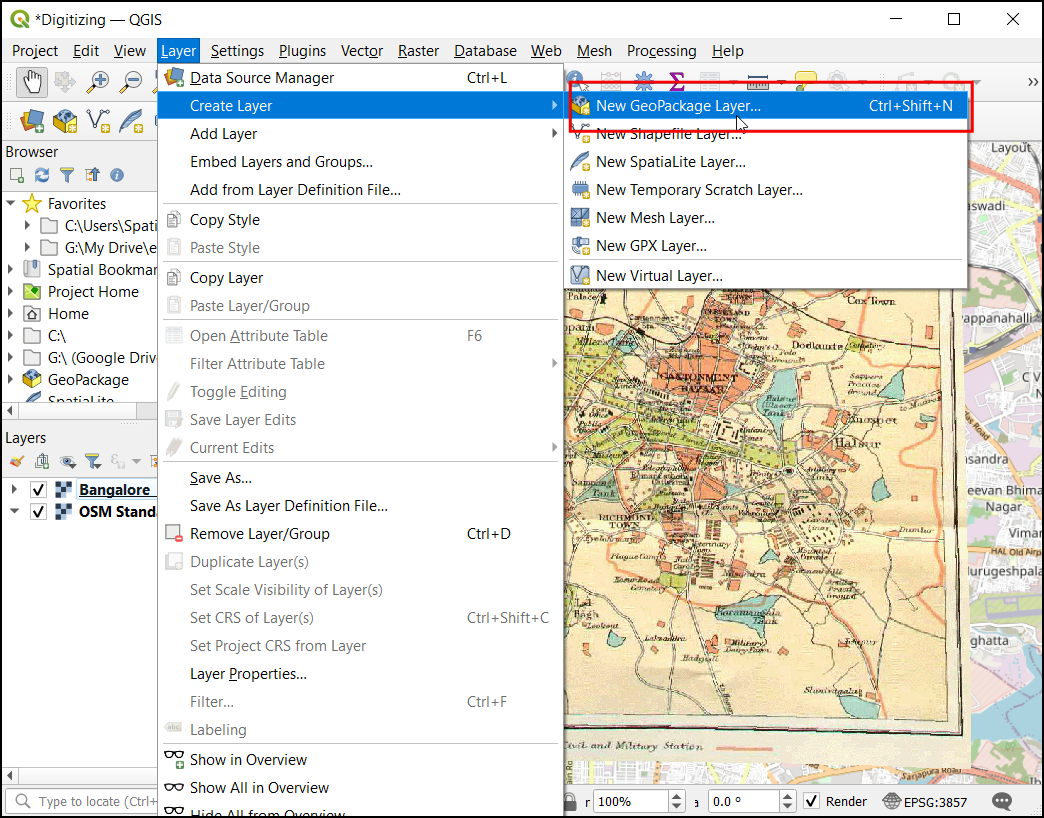Open the Layer Styling panel brush icon
The width and height of the screenshot is (1044, 818).
[x=17, y=461]
